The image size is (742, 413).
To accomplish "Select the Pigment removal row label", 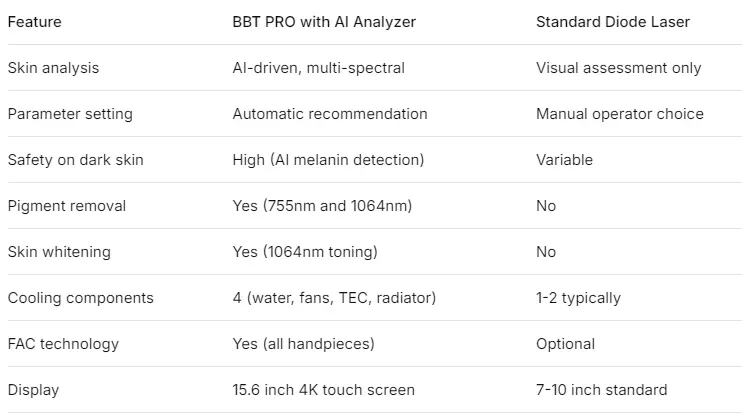I will pyautogui.click(x=67, y=206).
